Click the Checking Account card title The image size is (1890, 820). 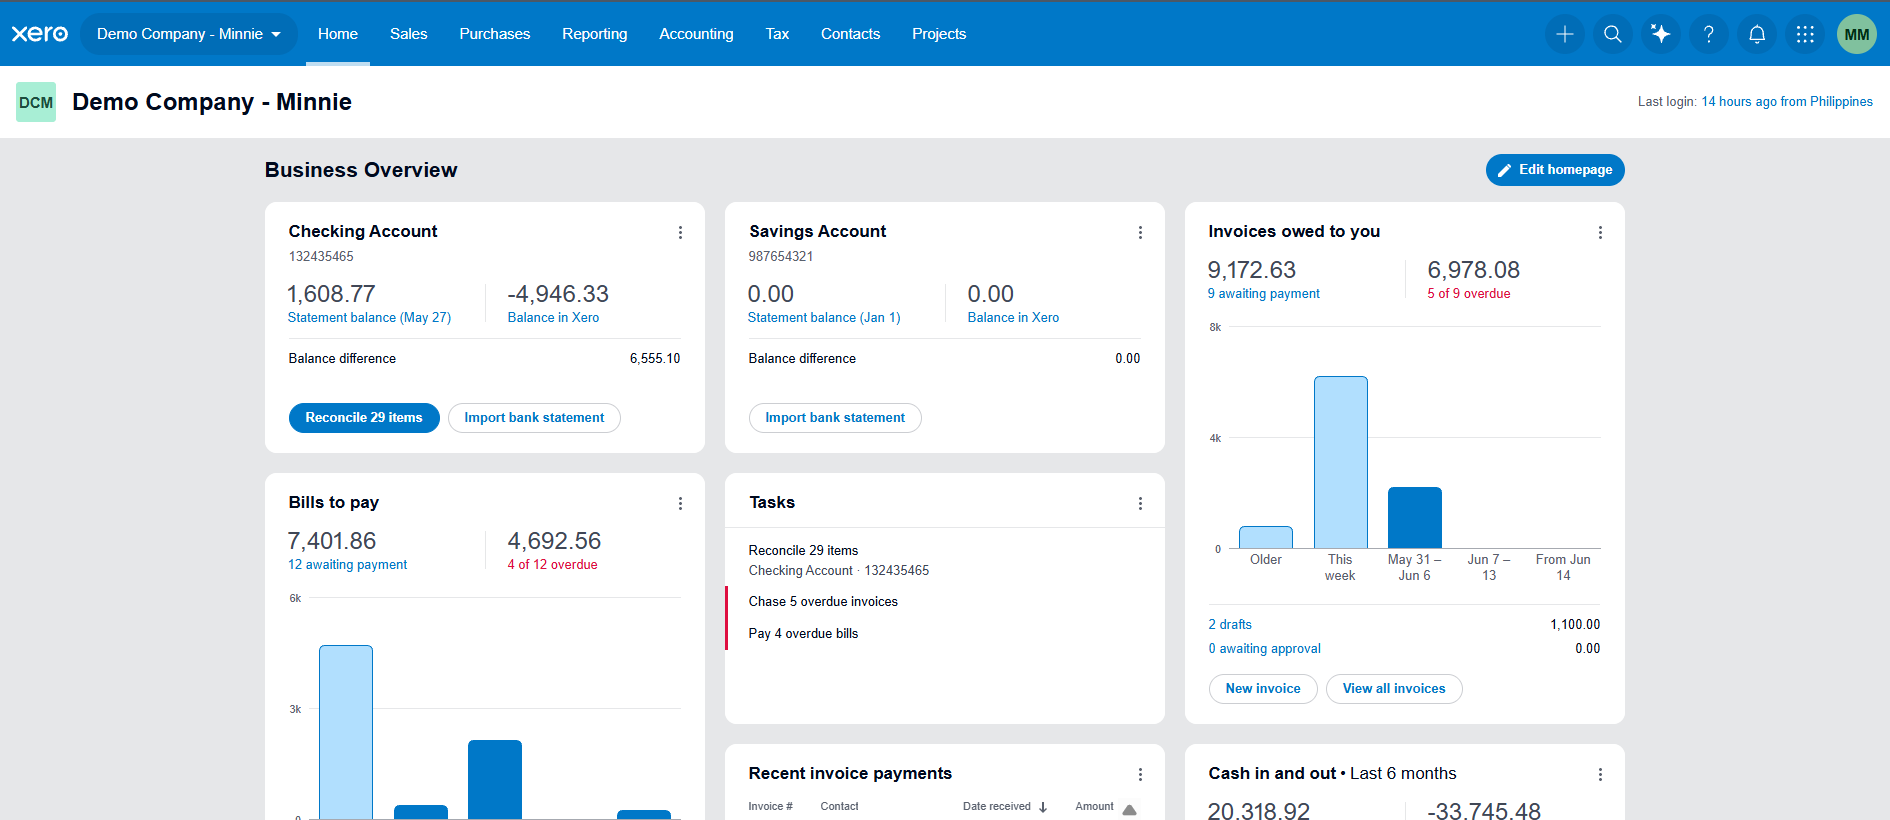click(363, 232)
